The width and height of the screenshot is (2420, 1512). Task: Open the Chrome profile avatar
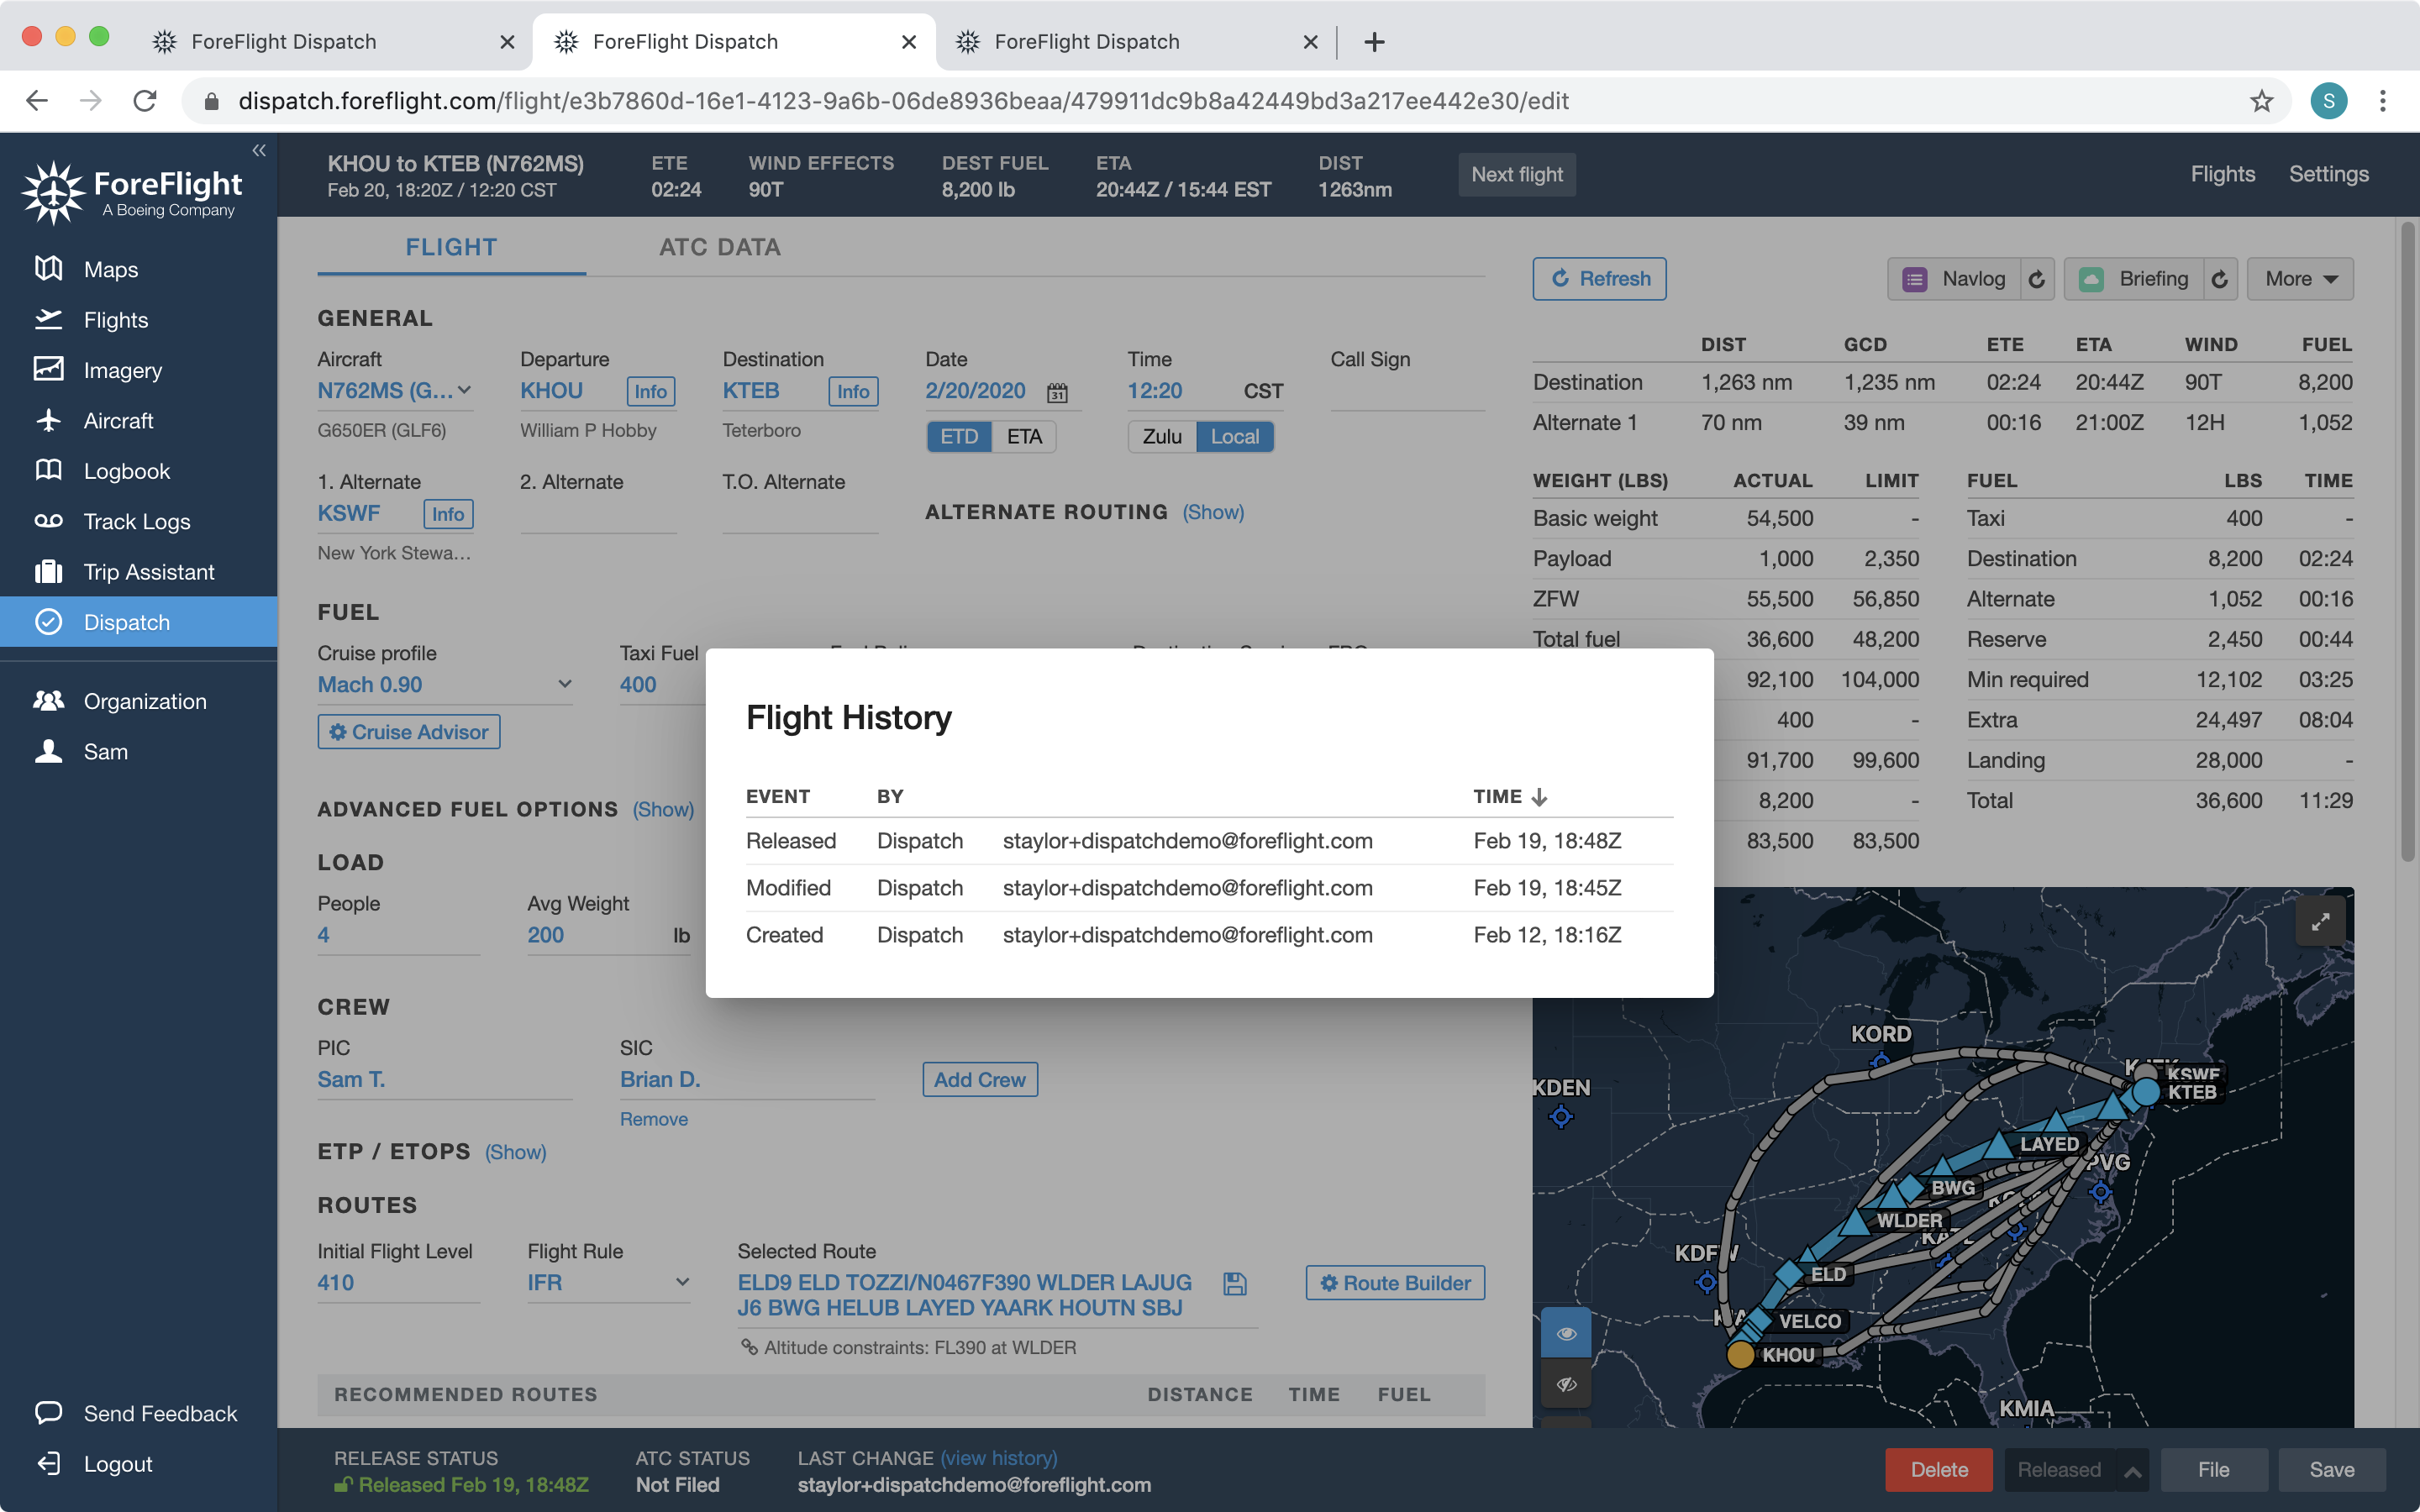pos(2329,101)
